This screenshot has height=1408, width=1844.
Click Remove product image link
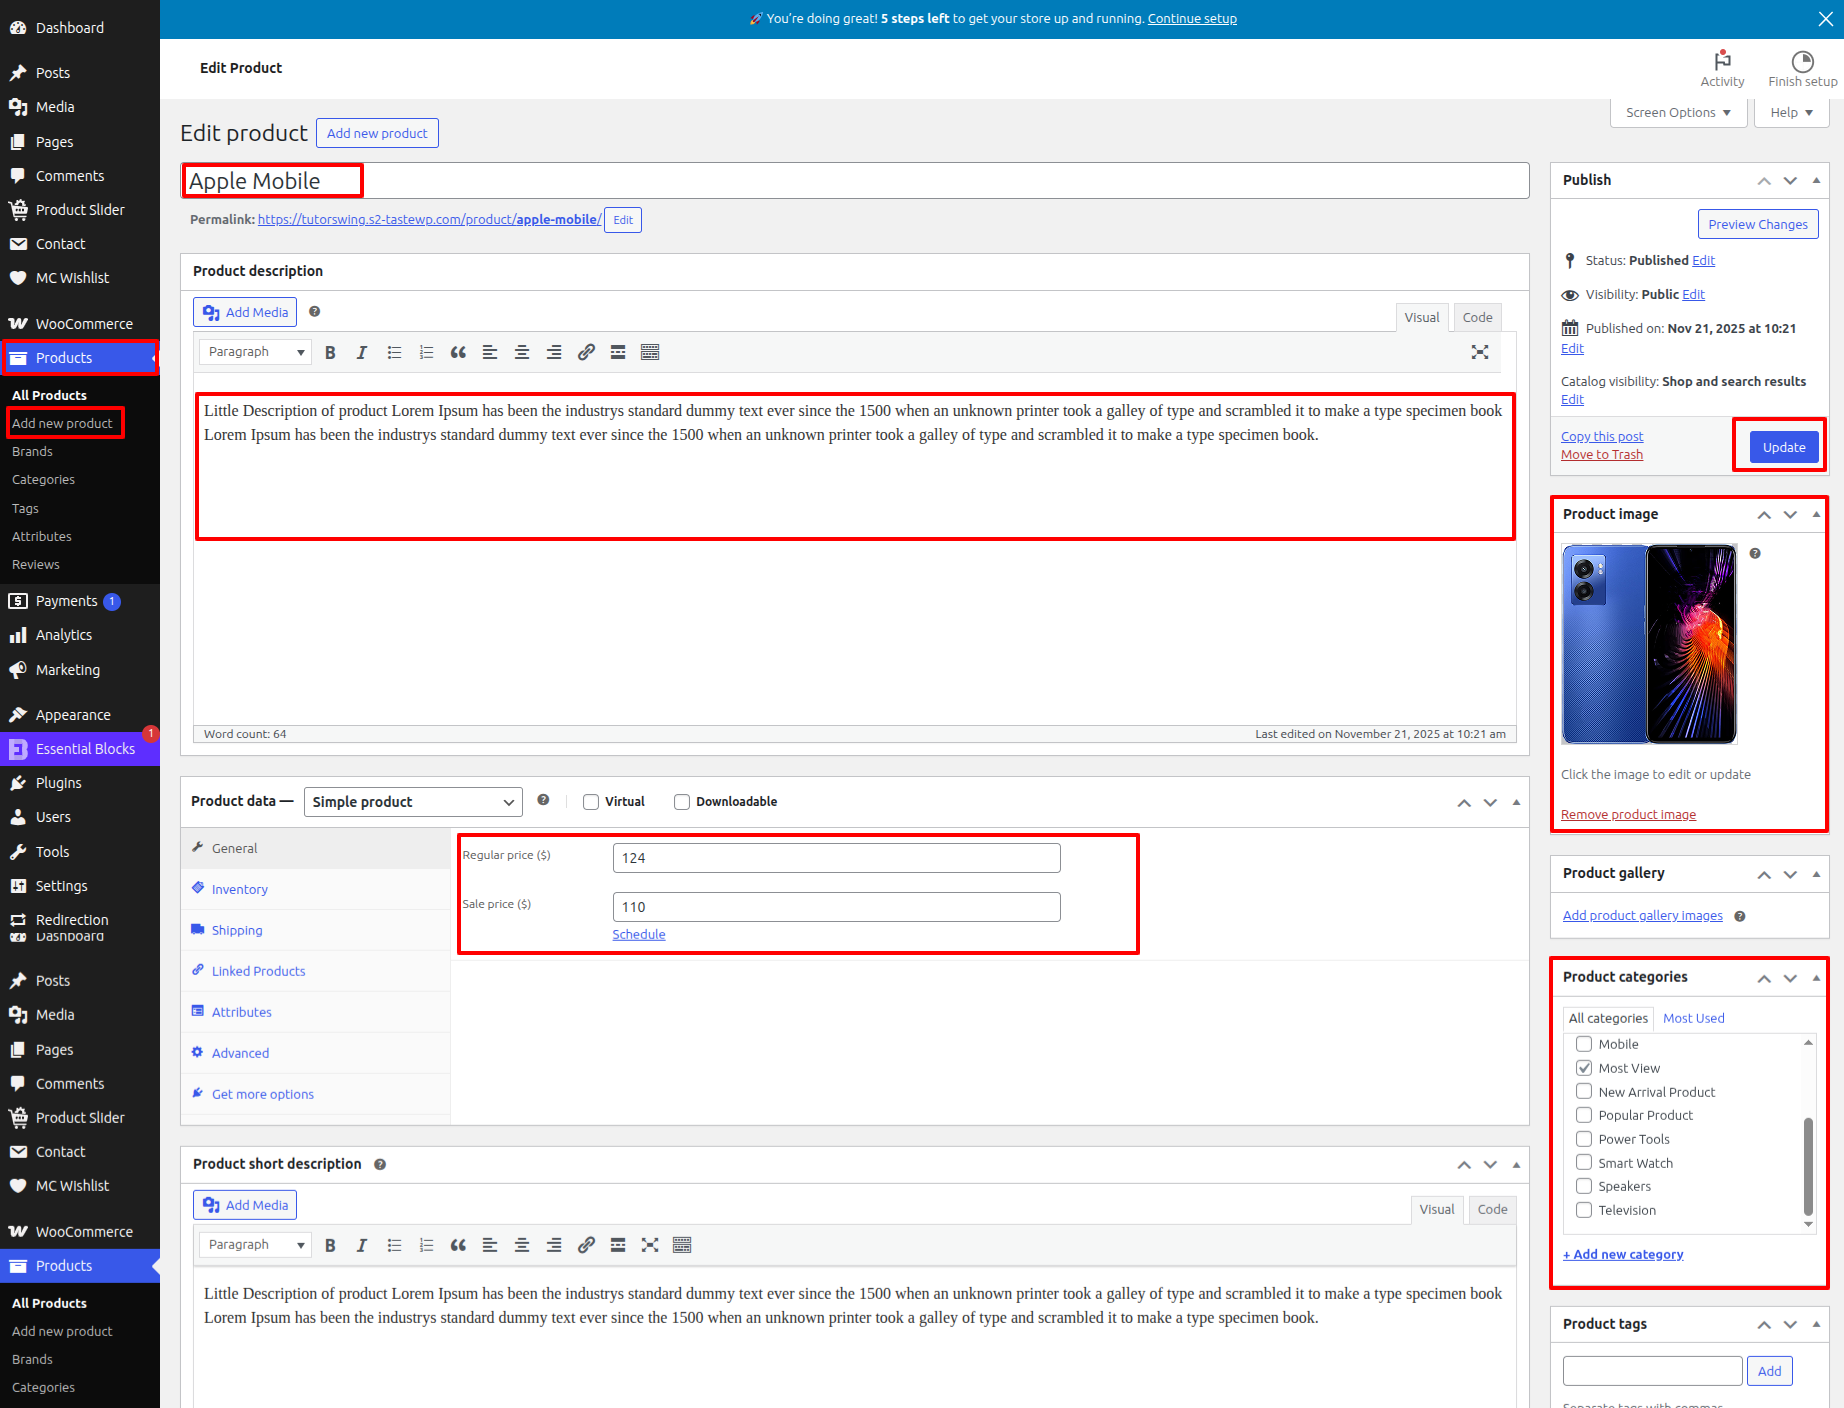coord(1628,815)
